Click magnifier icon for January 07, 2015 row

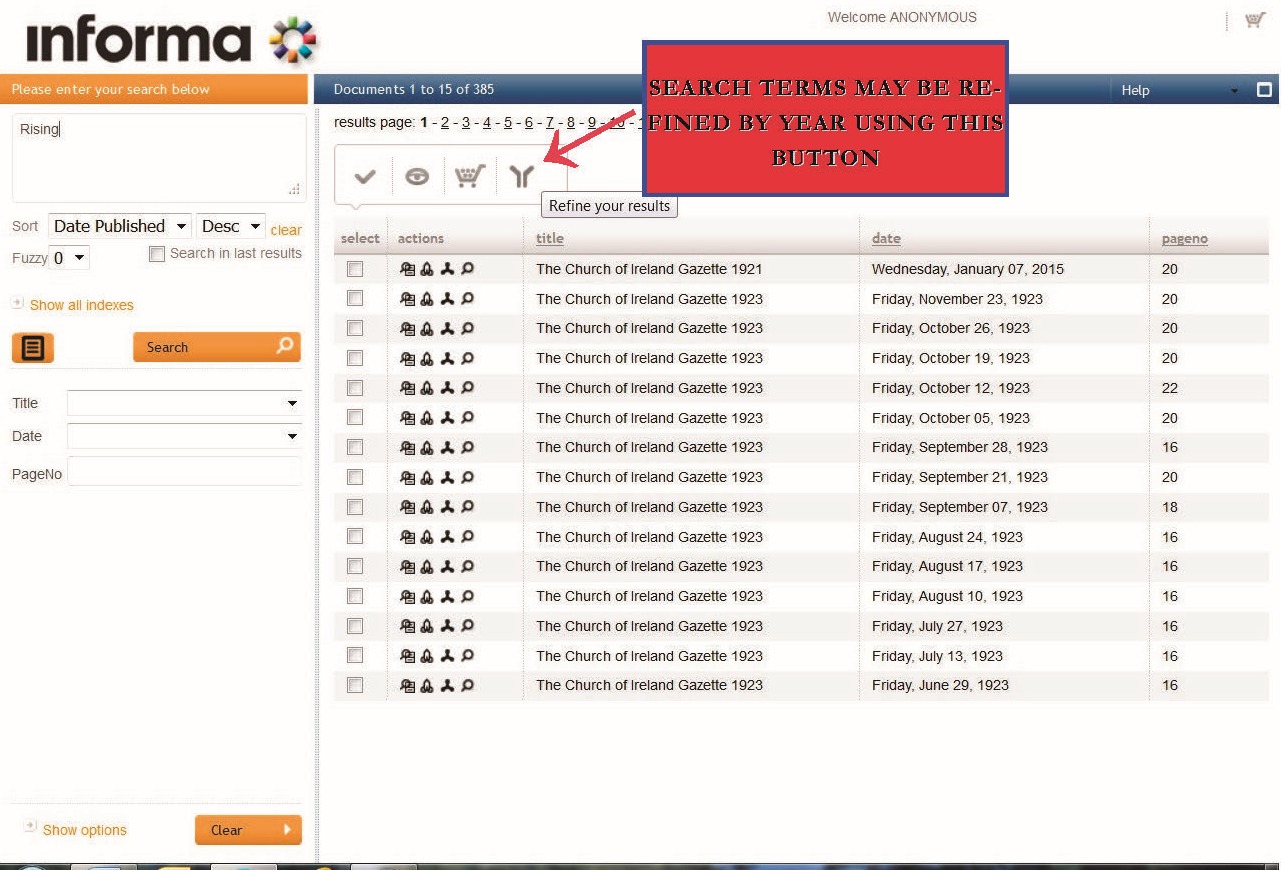pos(467,269)
